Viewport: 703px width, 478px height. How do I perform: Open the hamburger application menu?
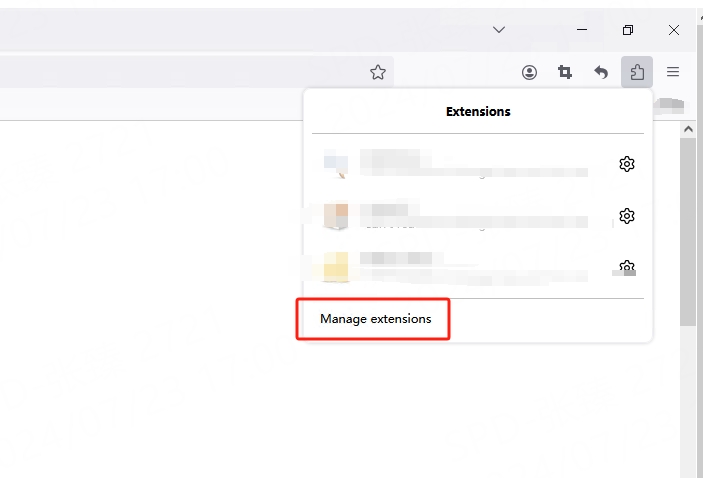click(673, 72)
